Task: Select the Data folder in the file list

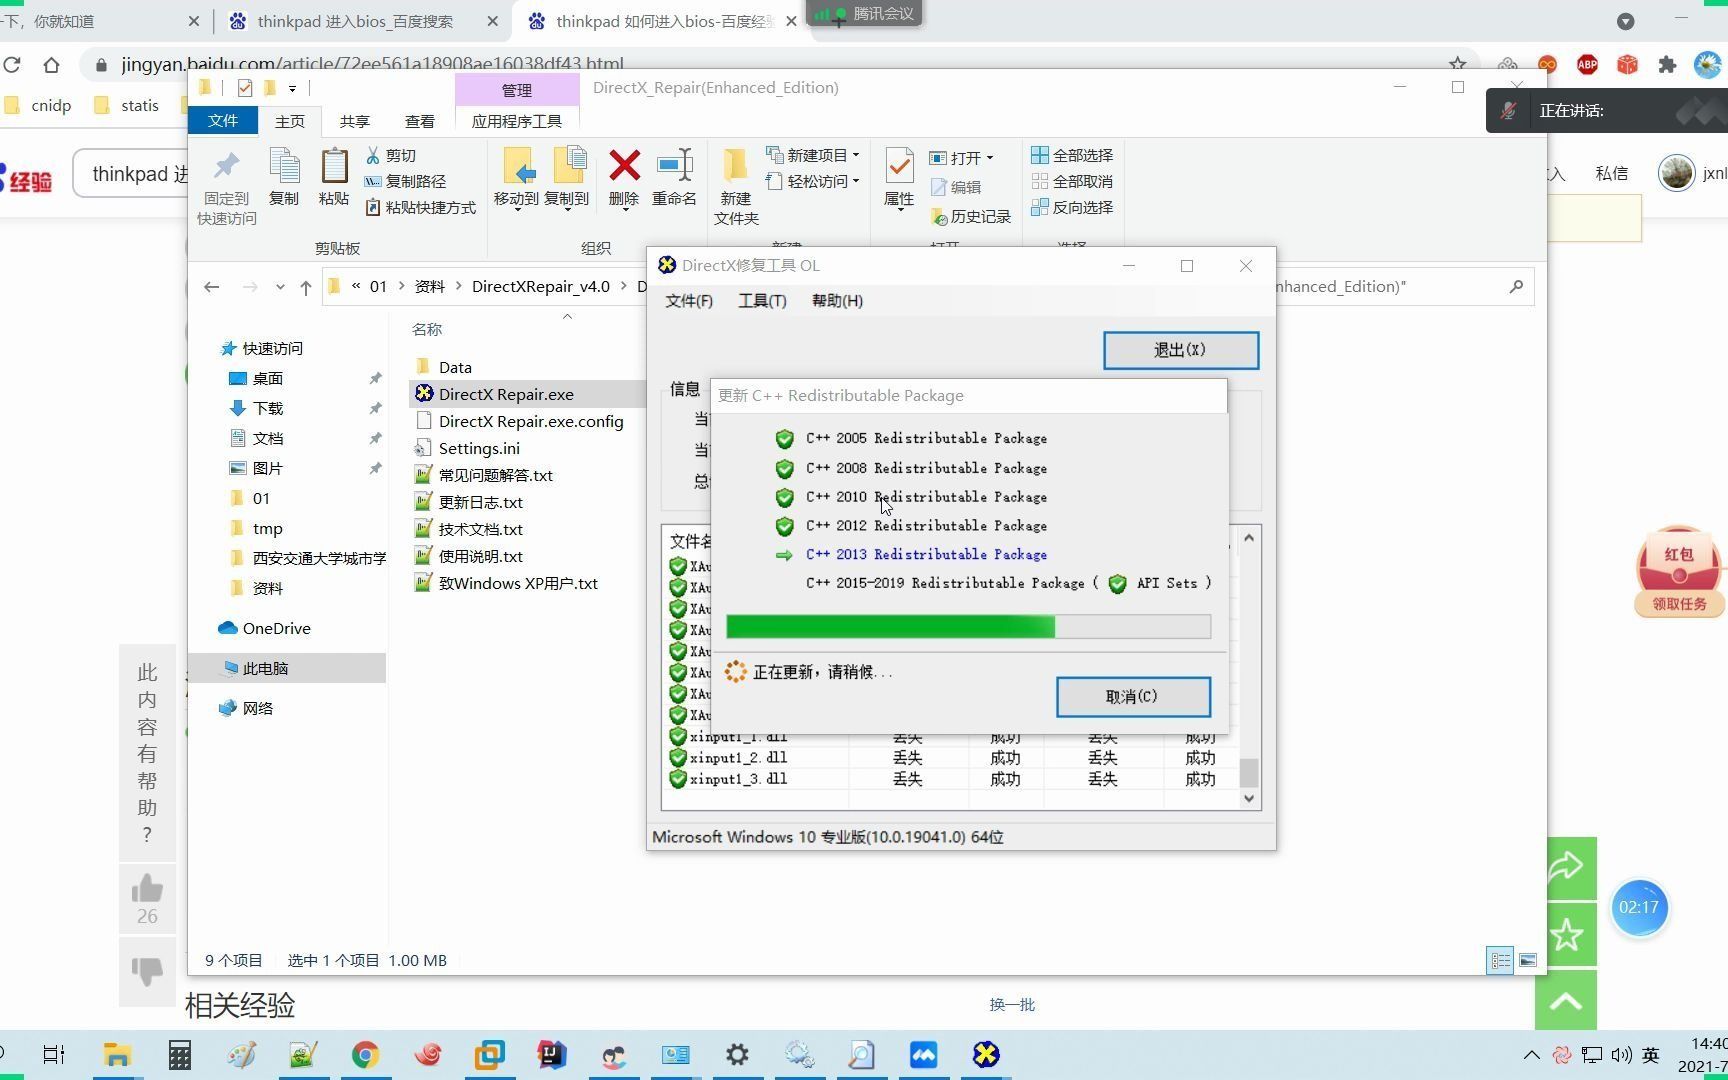Action: coord(454,367)
